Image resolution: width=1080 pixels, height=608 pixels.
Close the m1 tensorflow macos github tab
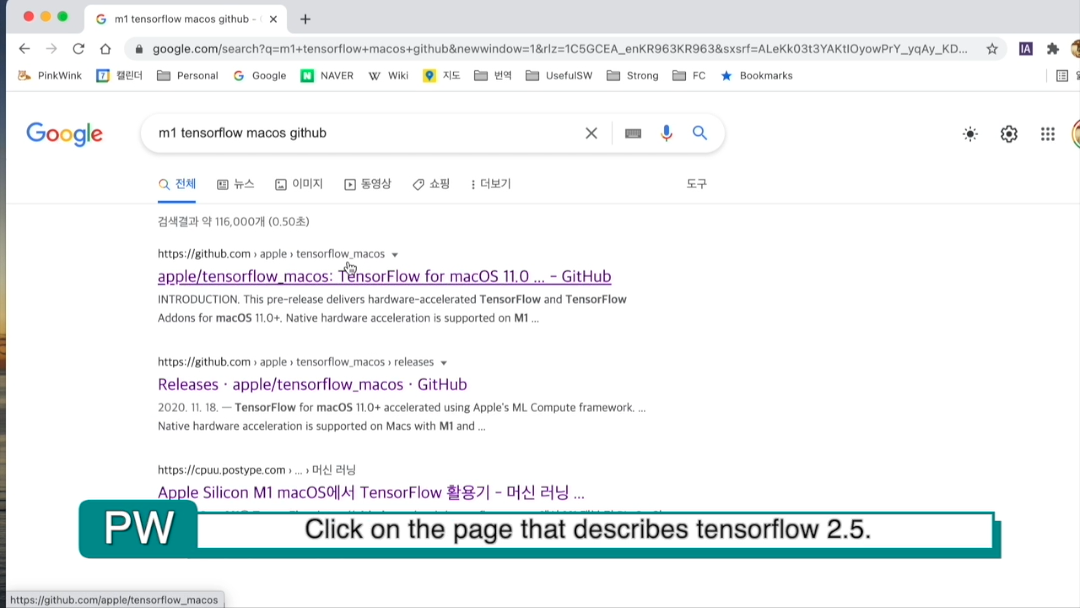point(273,19)
